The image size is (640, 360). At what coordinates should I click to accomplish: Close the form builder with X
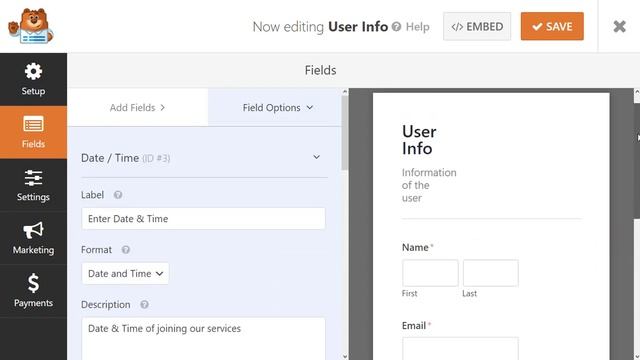pyautogui.click(x=620, y=27)
